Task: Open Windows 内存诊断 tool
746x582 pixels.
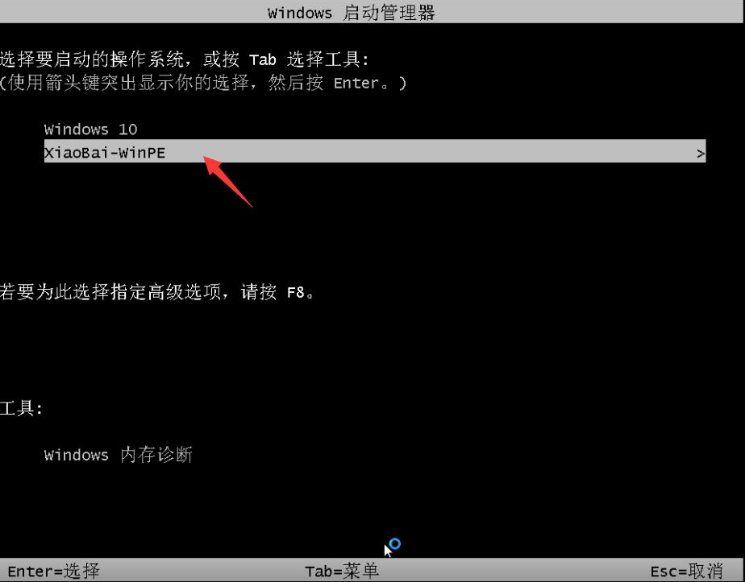Action: pyautogui.click(x=118, y=455)
